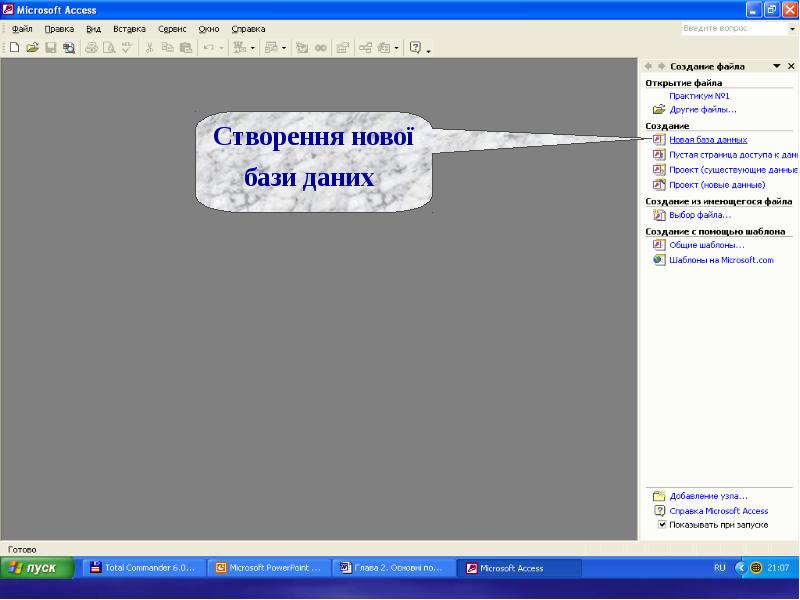
Task: Open the Практикум №1 recent file
Action: click(699, 96)
